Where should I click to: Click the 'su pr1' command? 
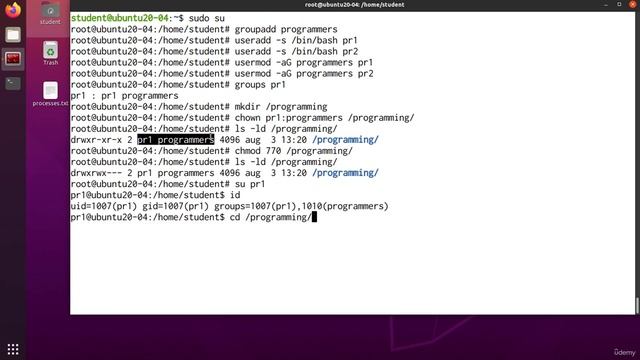(250, 184)
